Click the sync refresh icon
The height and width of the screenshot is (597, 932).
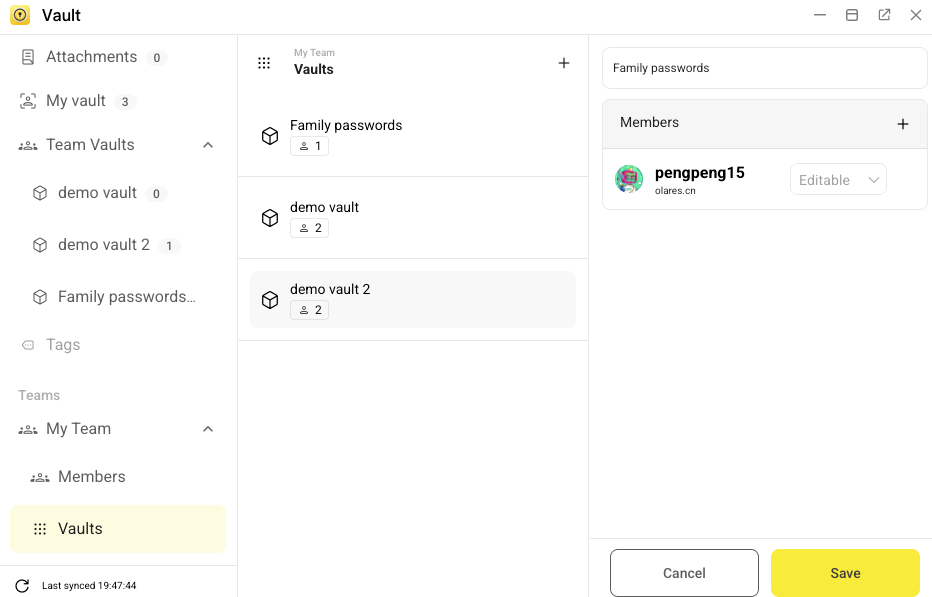click(22, 586)
